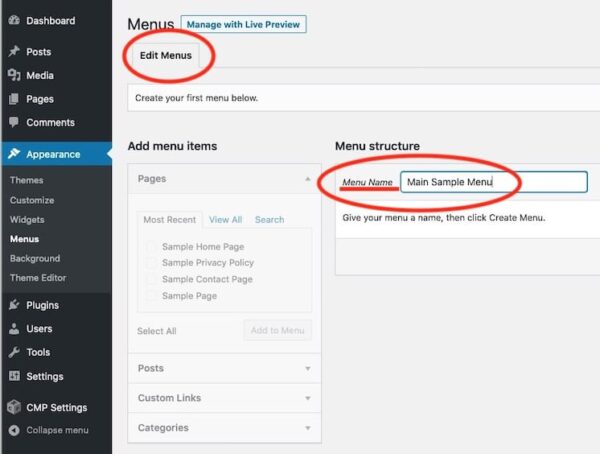This screenshot has height=454, width=600.
Task: Go to Customize submenu
Action: click(32, 200)
